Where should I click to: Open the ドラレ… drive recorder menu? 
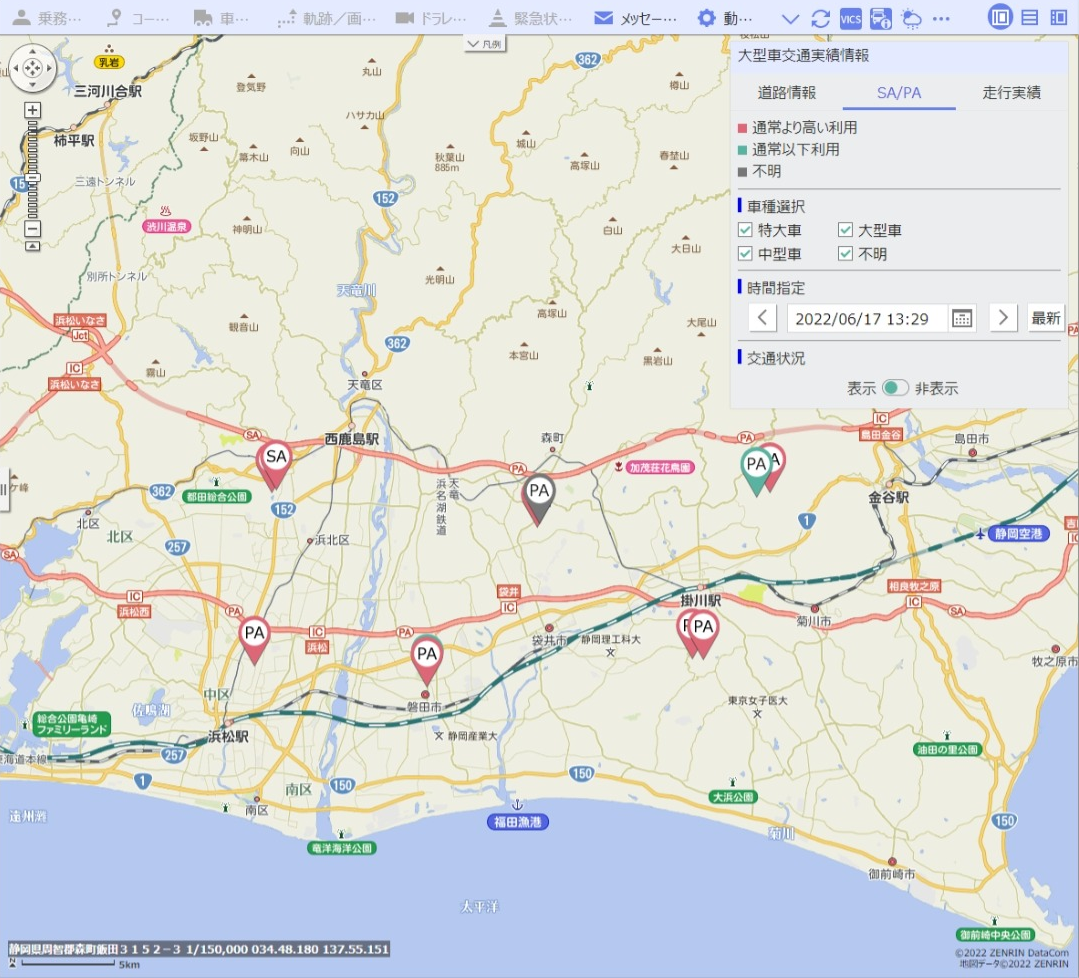click(431, 18)
